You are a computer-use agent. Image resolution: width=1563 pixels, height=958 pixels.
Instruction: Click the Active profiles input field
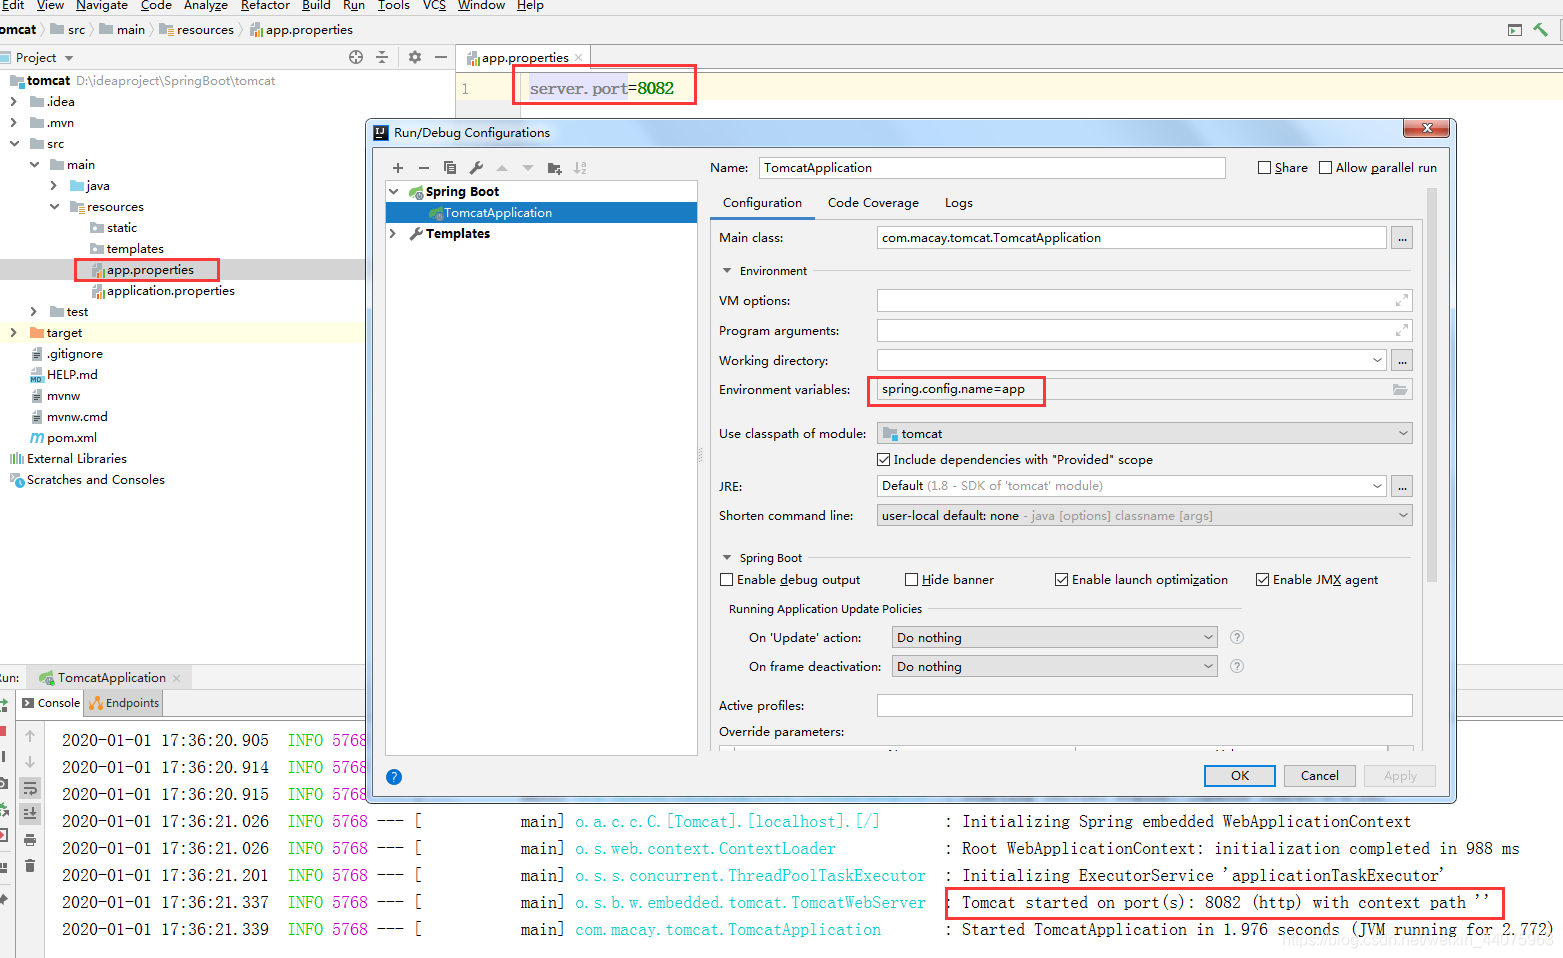(1144, 706)
